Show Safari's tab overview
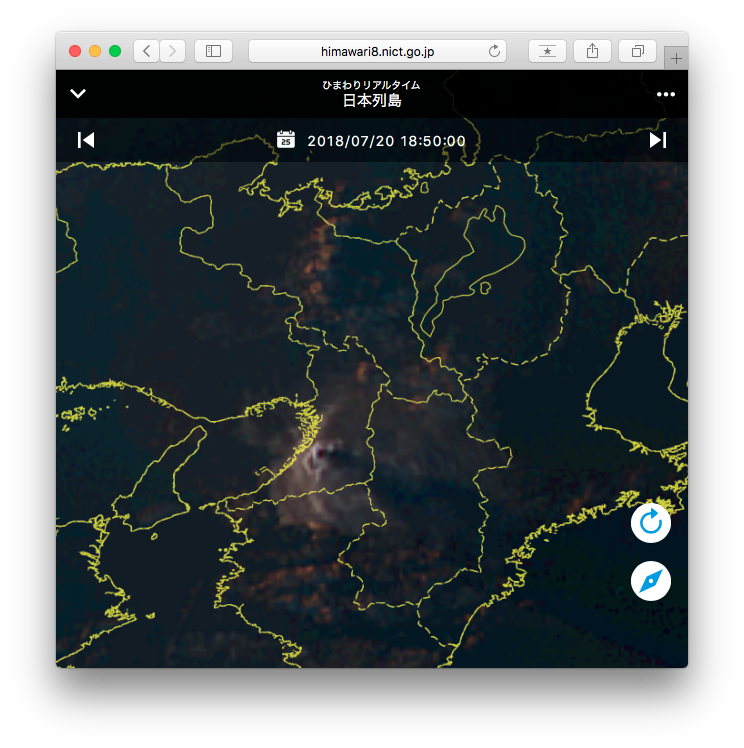This screenshot has height=748, width=744. pos(637,51)
